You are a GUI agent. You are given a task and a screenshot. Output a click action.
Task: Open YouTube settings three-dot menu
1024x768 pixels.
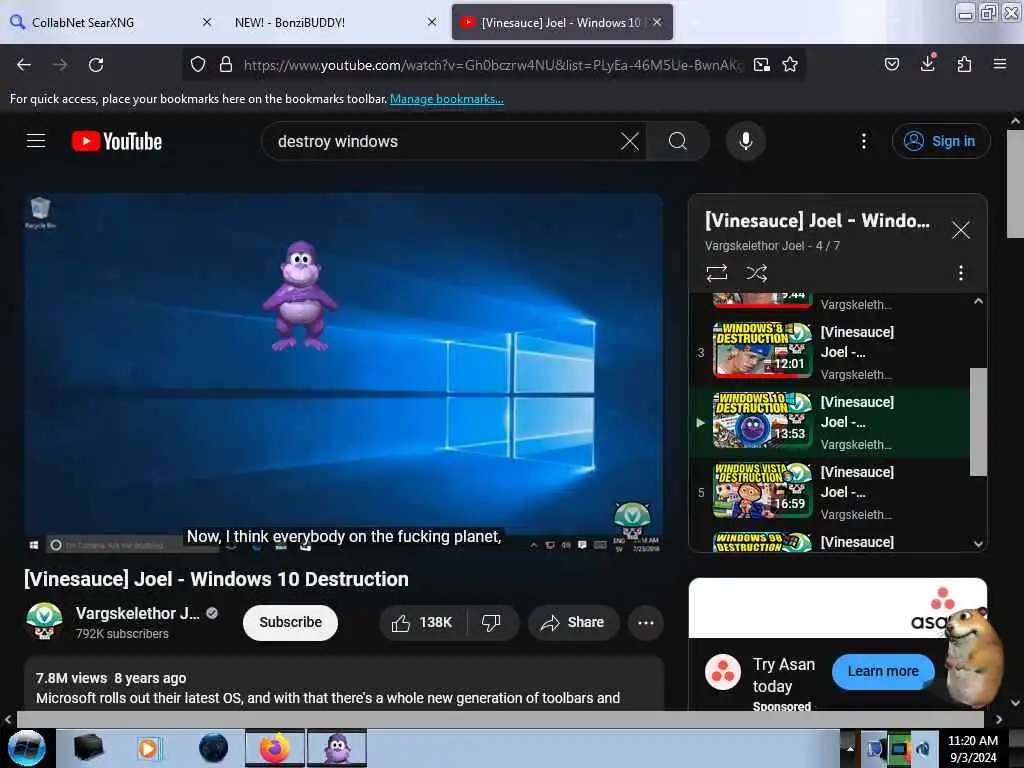click(x=864, y=141)
